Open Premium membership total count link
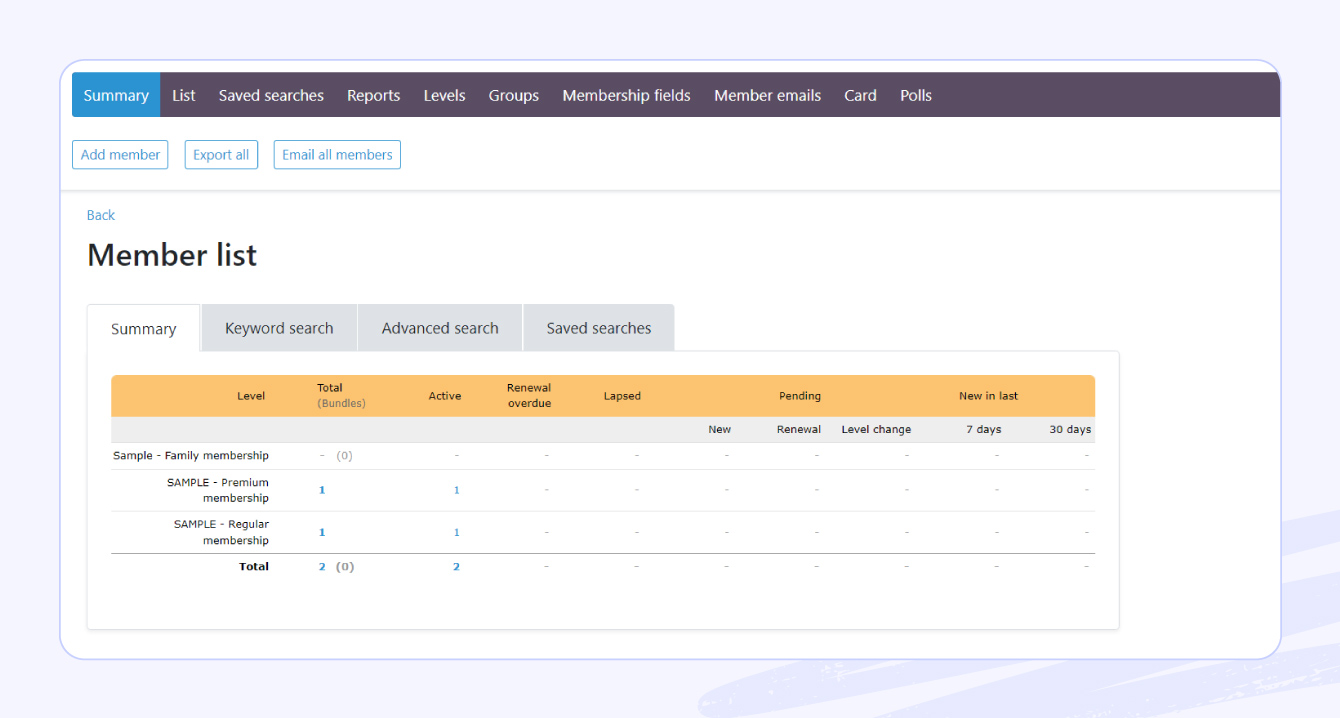This screenshot has width=1340, height=718. pyautogui.click(x=322, y=490)
